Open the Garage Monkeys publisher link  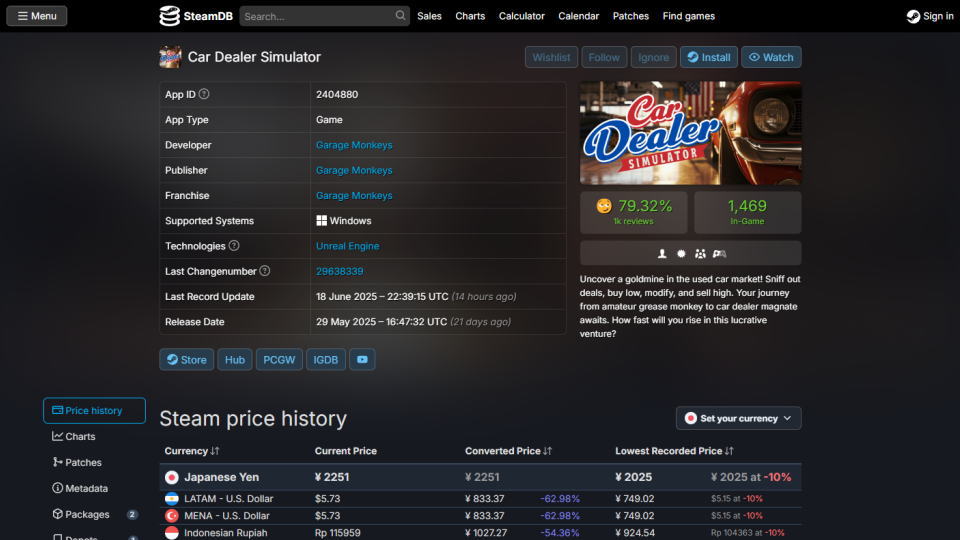[354, 170]
